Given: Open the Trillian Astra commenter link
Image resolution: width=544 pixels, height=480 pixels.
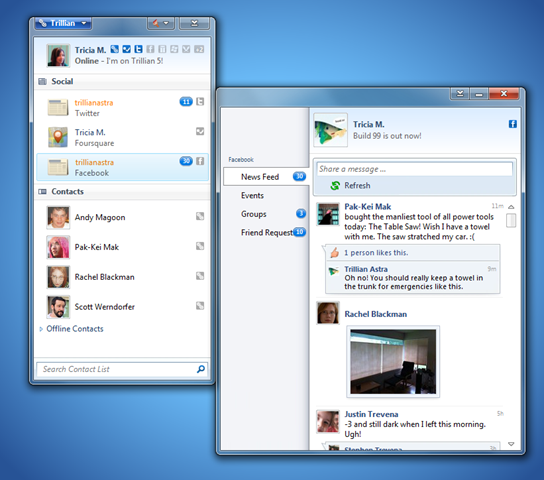Looking at the screenshot, I should tap(366, 269).
